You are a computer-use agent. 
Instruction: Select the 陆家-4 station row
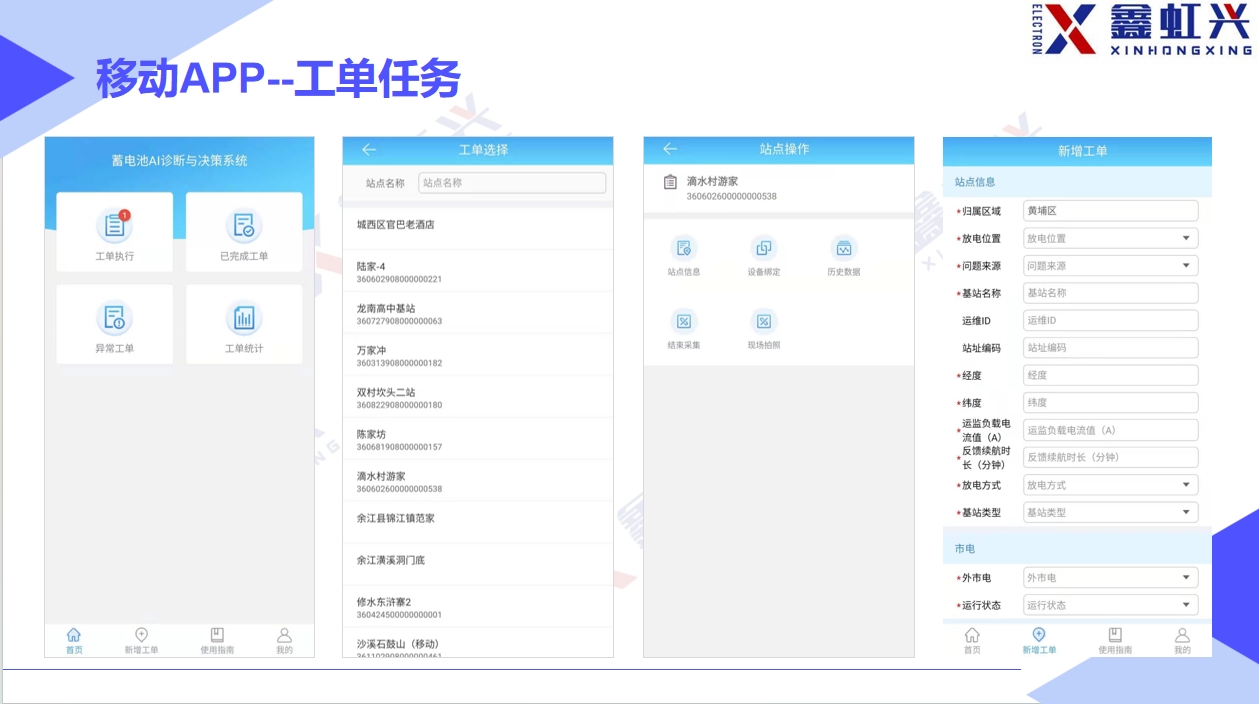[478, 271]
